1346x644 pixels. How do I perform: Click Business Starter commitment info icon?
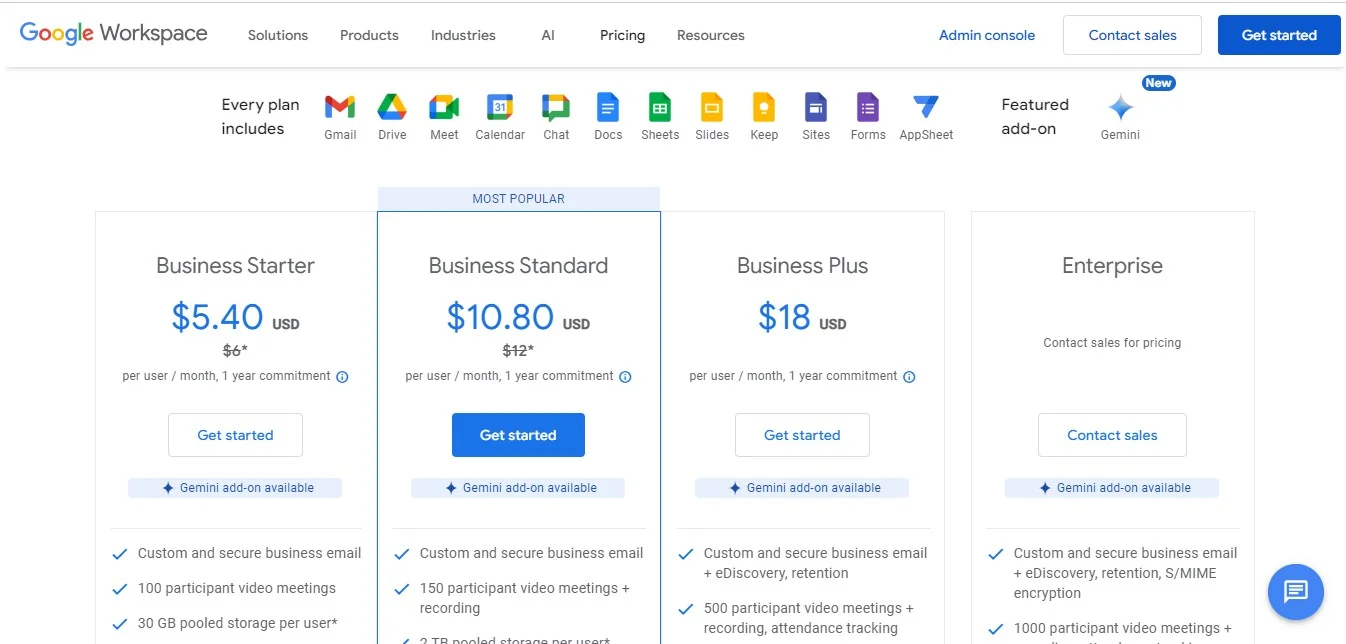pyautogui.click(x=342, y=377)
